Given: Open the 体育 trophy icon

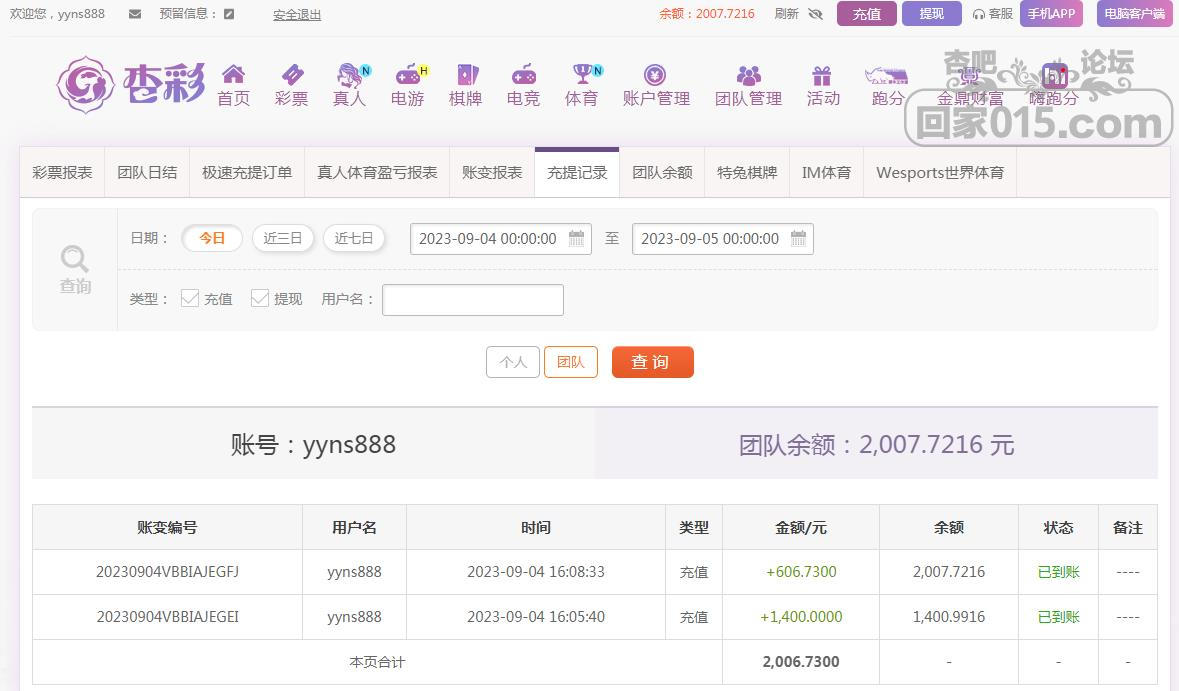Looking at the screenshot, I should coord(582,75).
